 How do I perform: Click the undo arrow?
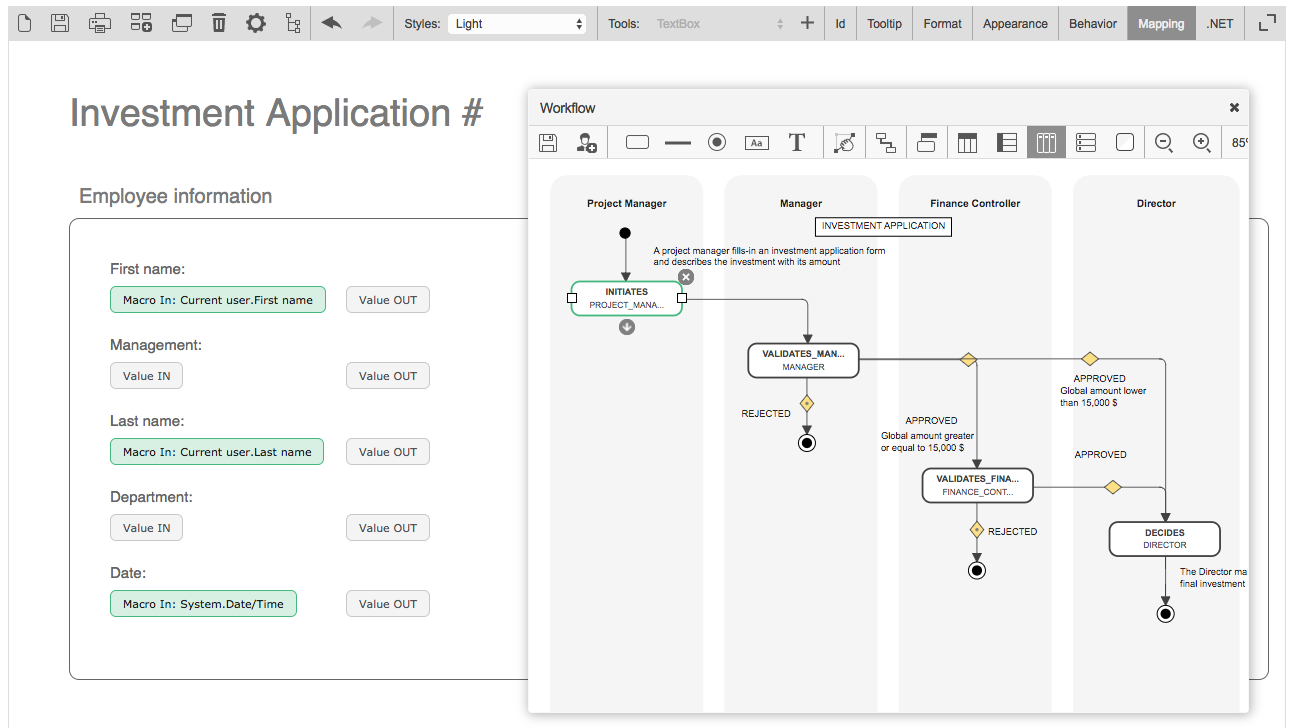tap(332, 23)
